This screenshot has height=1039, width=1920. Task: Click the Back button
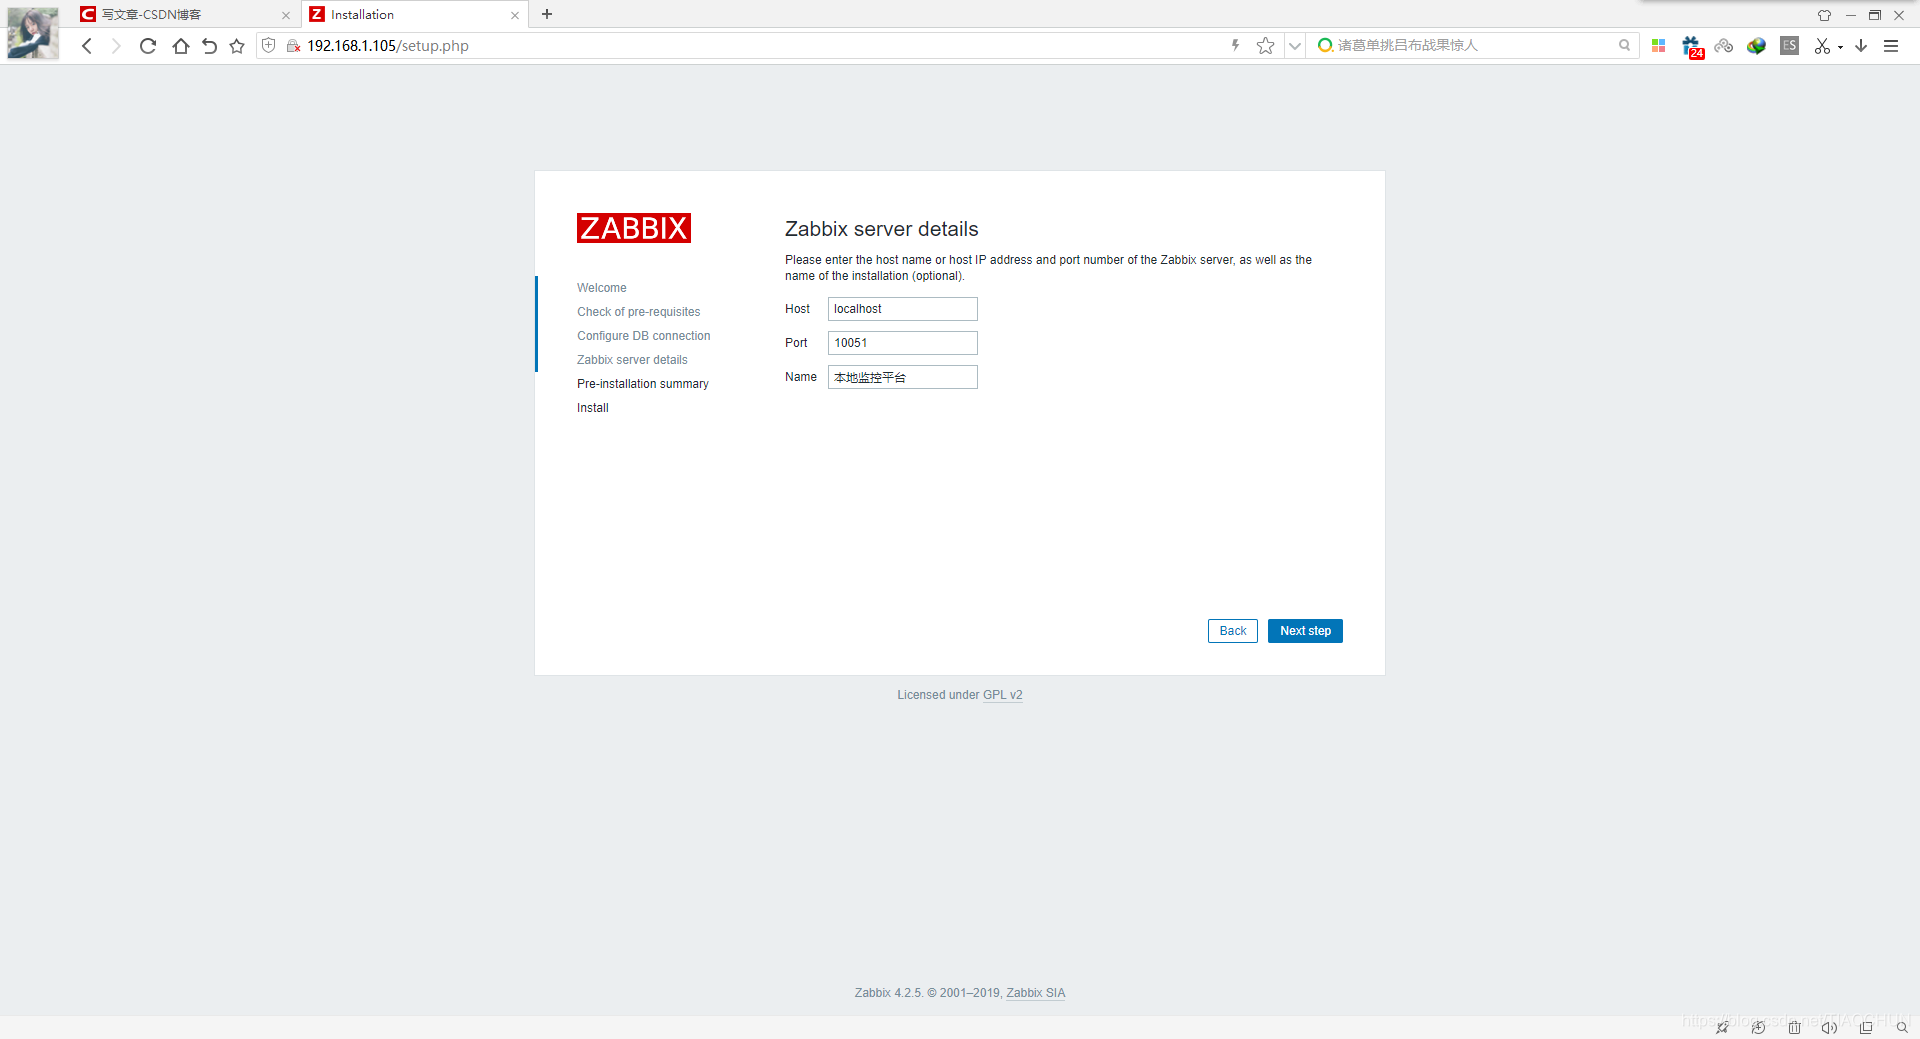point(1232,631)
